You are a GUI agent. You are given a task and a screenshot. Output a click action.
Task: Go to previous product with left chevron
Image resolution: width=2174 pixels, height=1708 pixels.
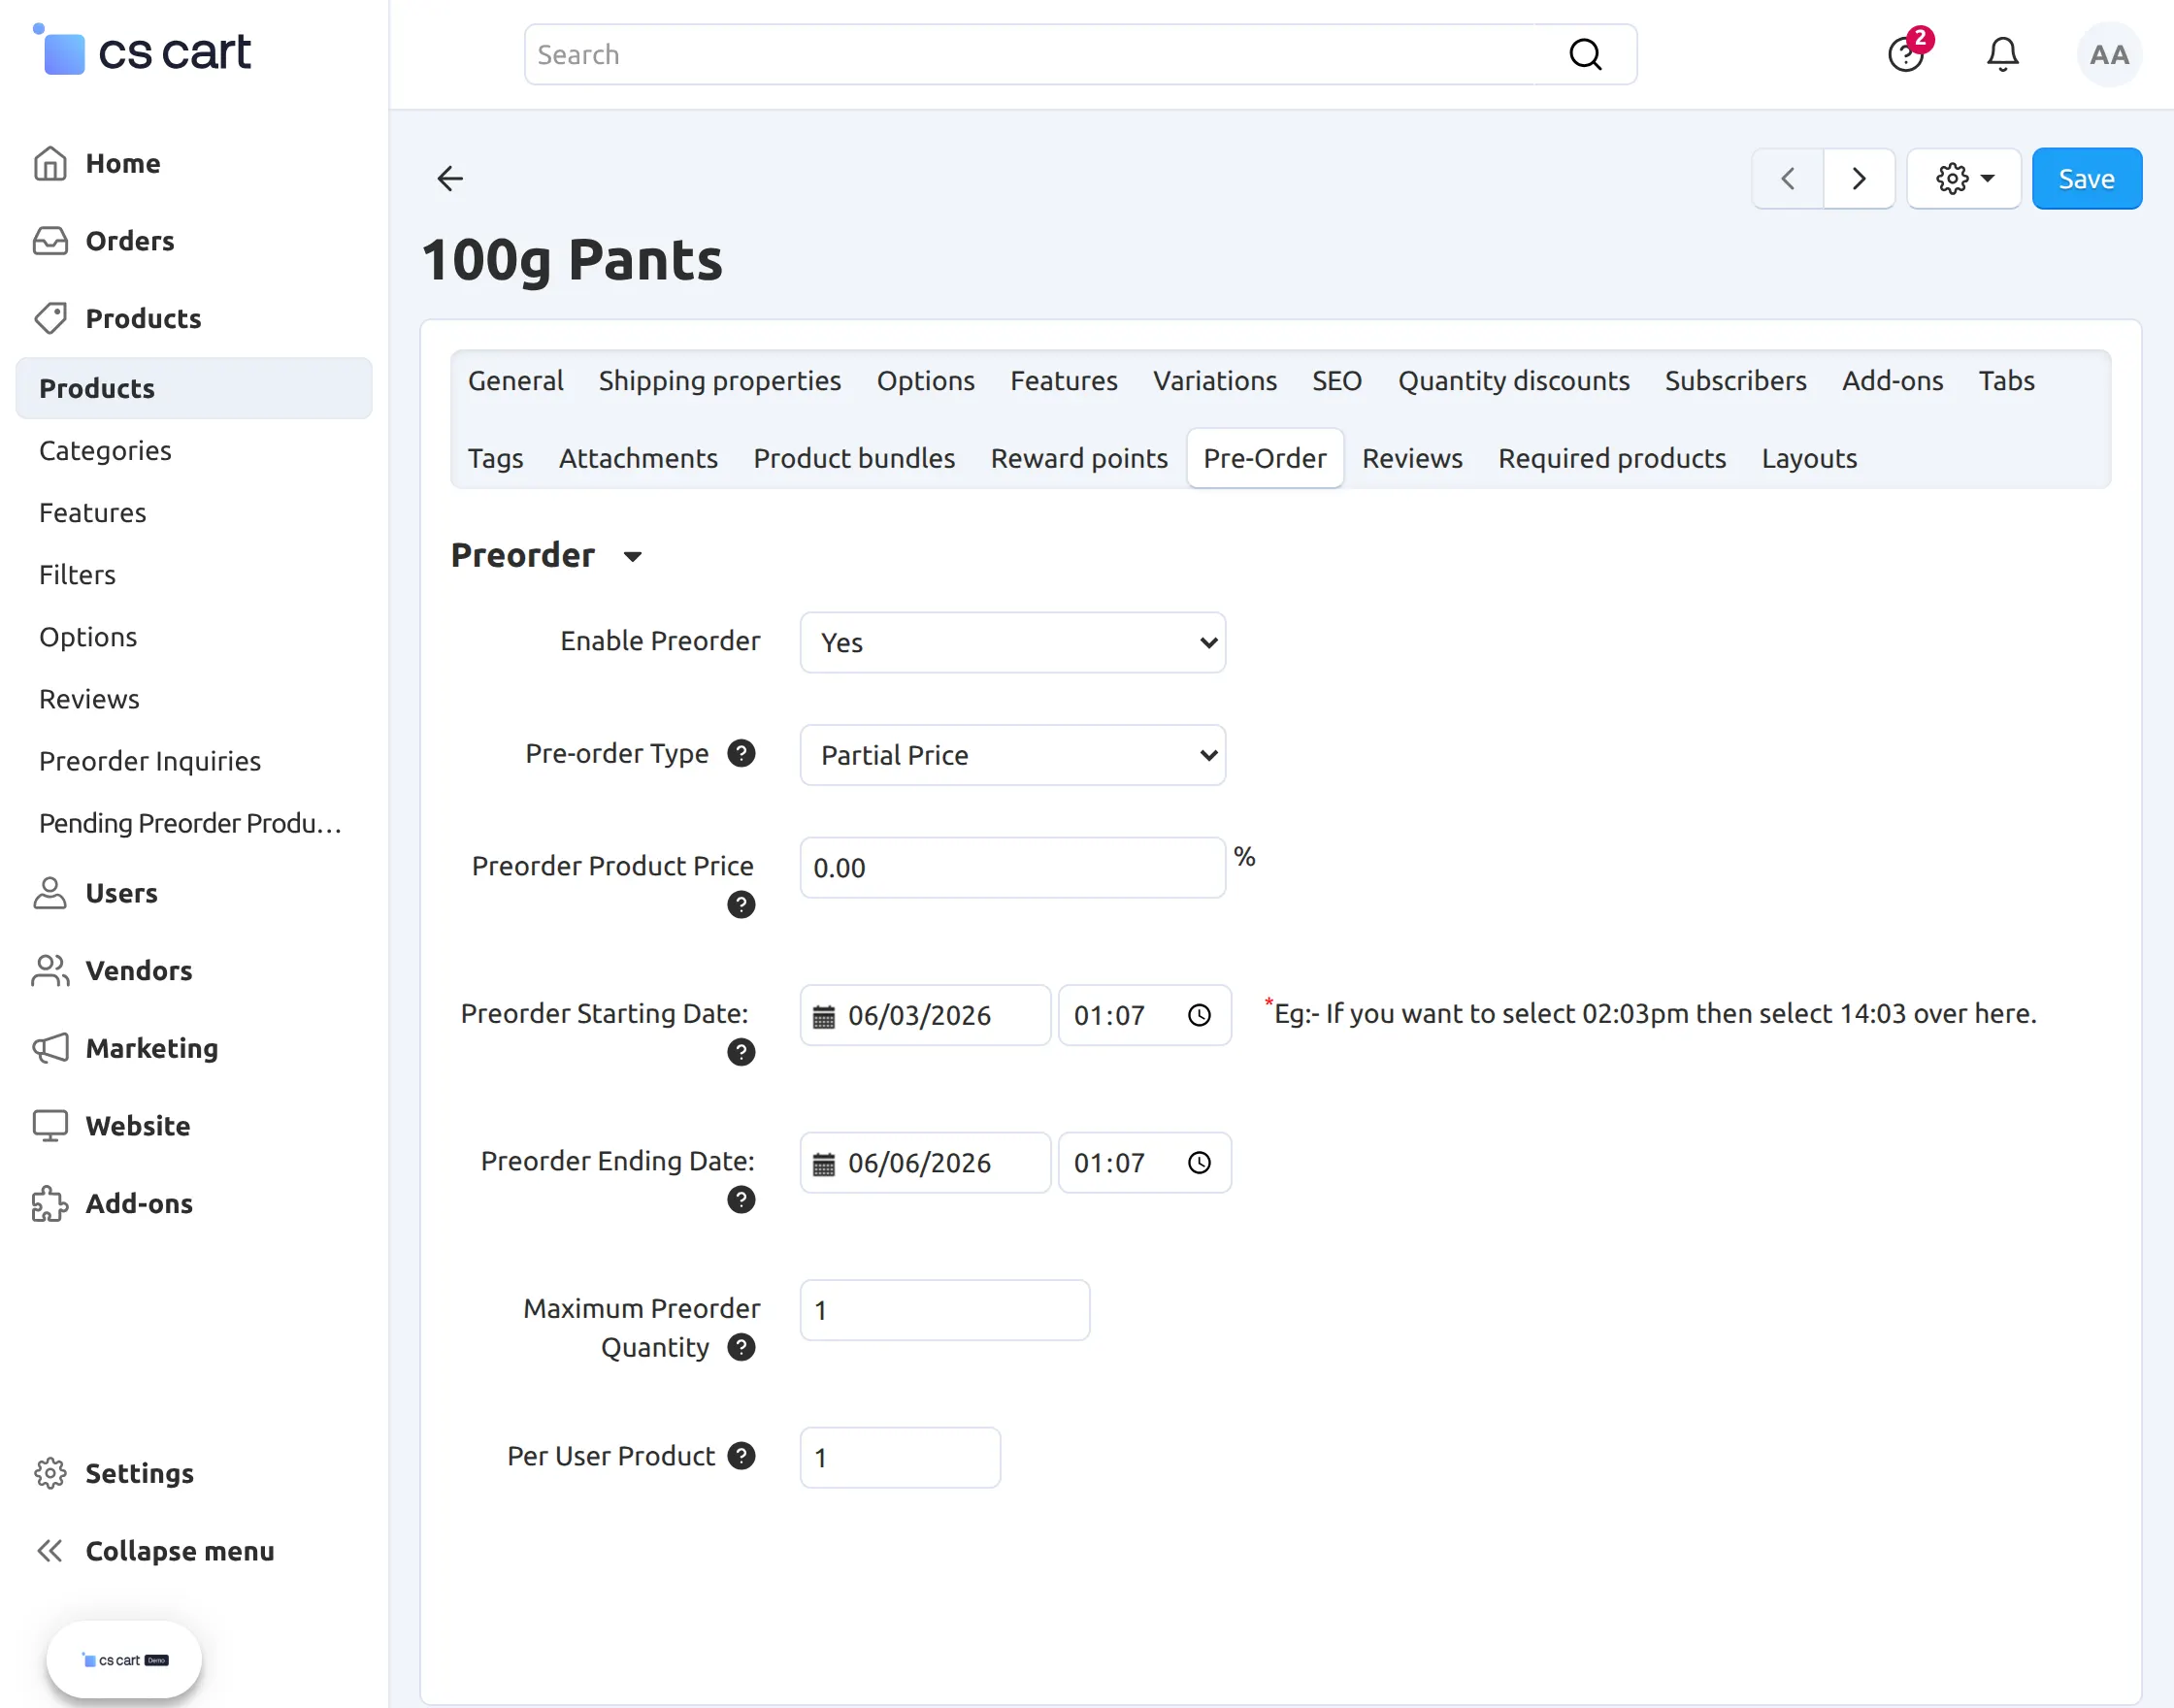click(1787, 179)
